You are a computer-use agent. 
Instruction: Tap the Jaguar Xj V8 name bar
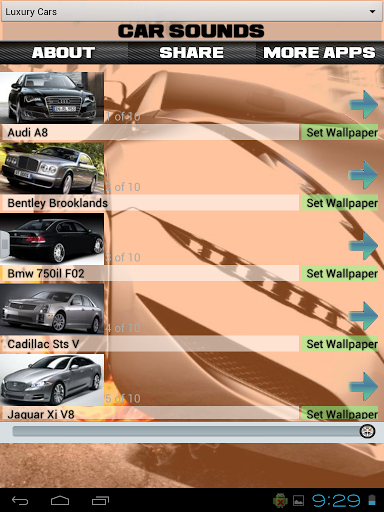tap(150, 413)
